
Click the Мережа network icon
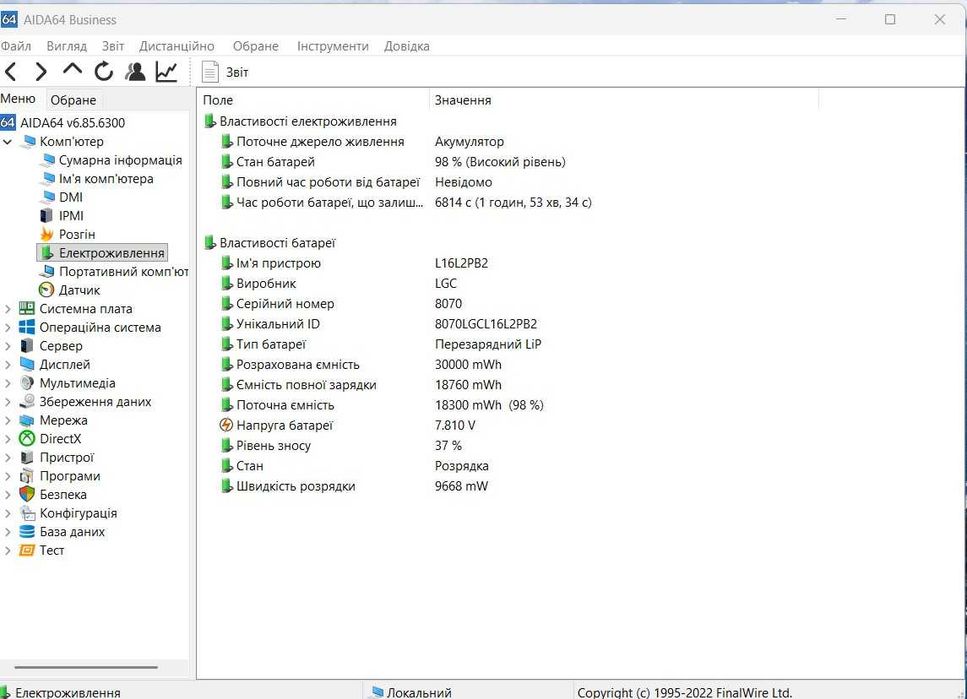click(27, 420)
